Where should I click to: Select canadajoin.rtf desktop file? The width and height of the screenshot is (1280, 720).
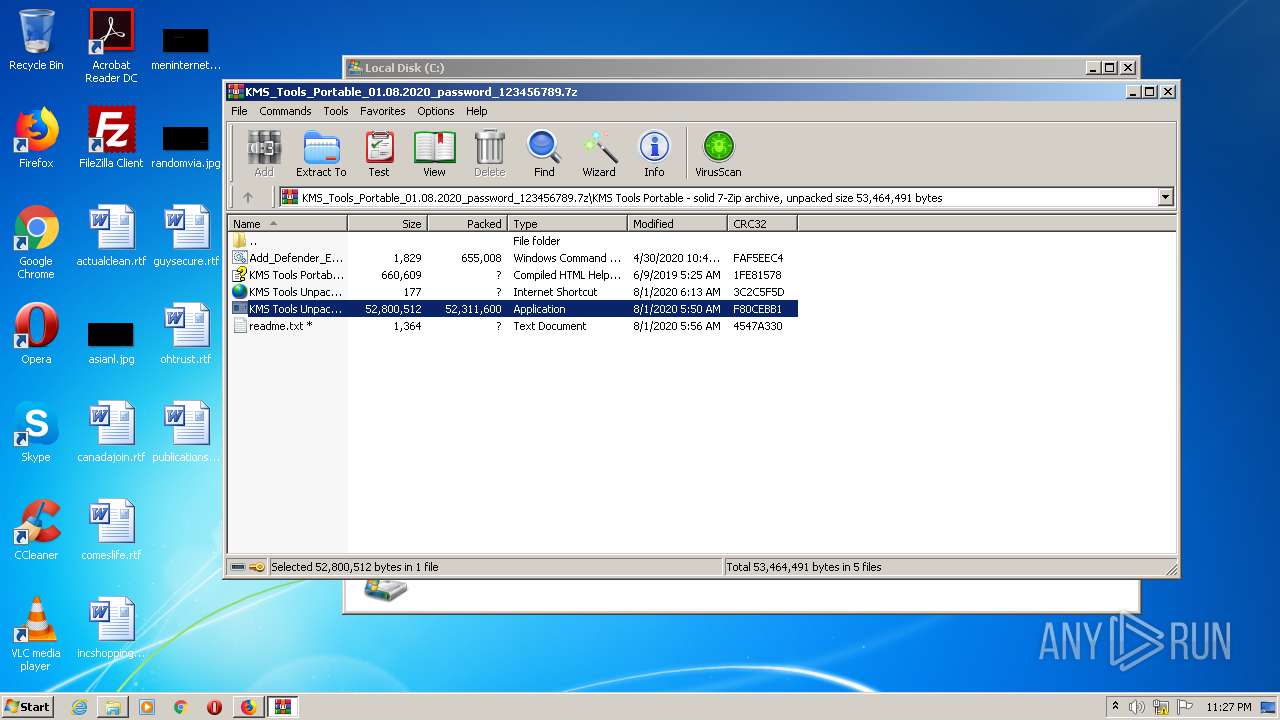tap(111, 432)
